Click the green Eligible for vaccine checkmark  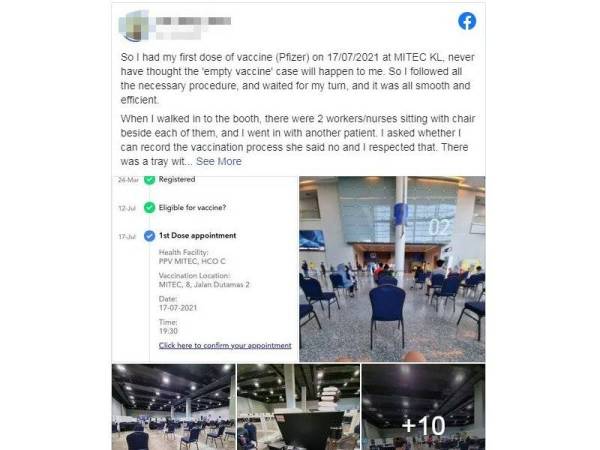point(149,207)
